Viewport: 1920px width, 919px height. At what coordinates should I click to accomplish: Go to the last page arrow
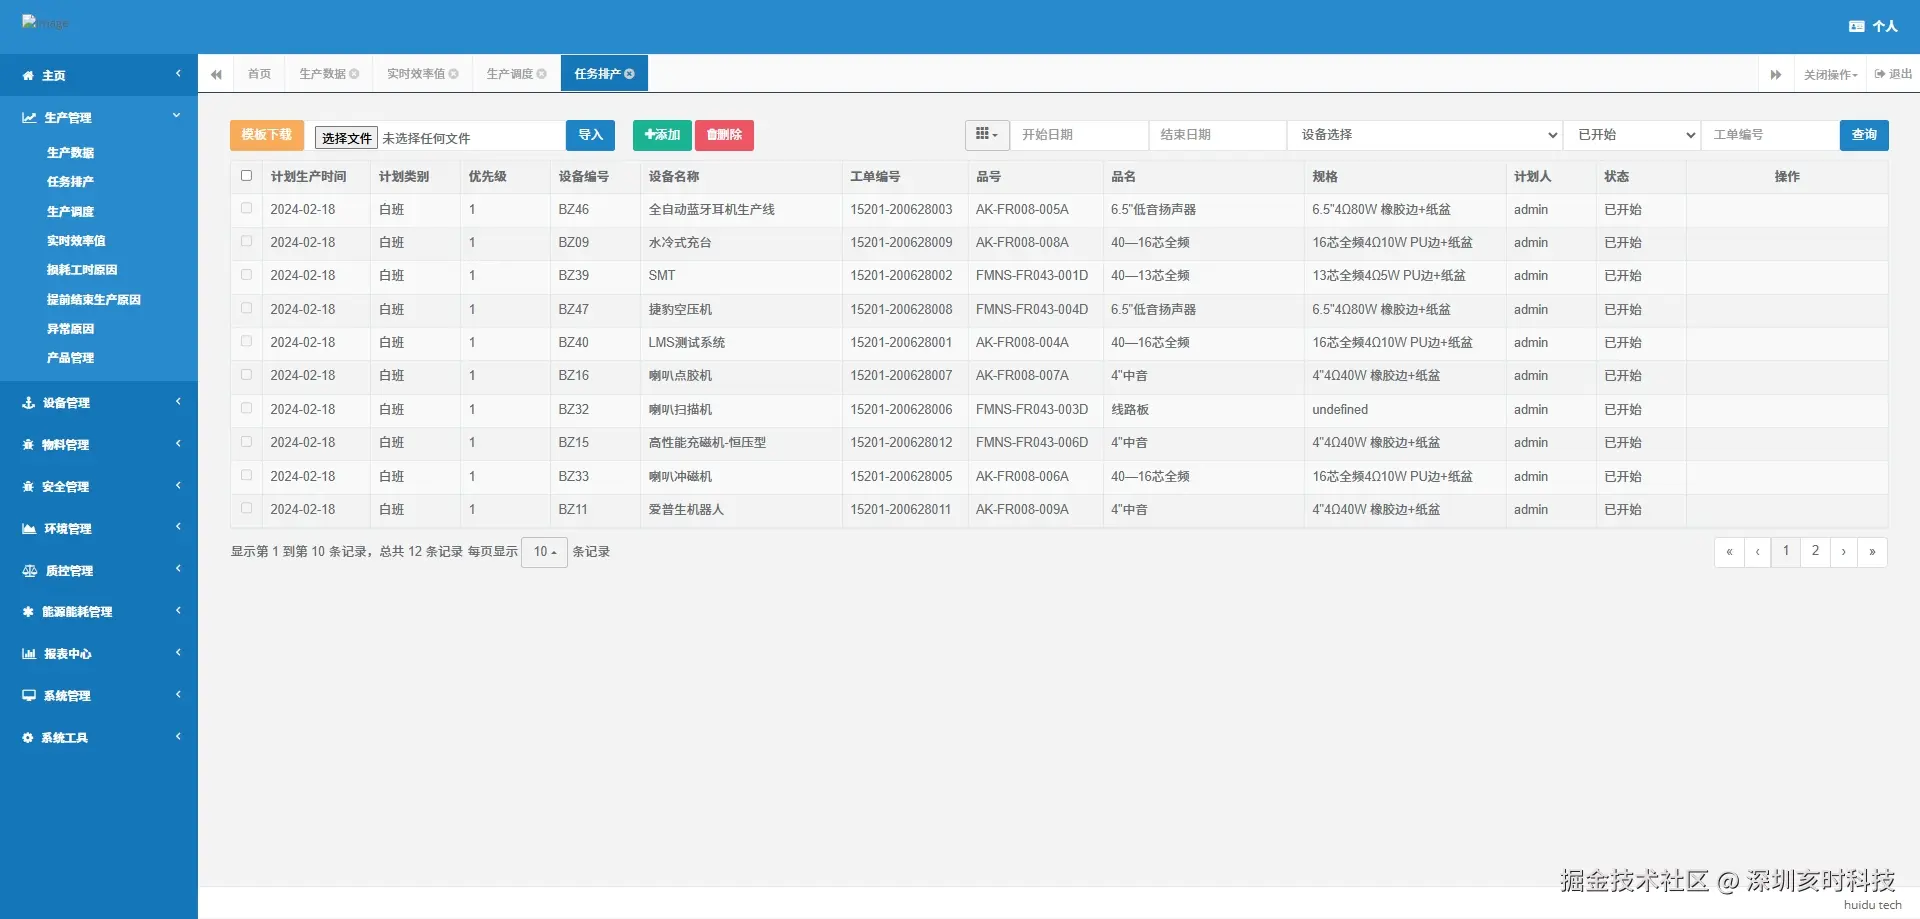pos(1873,552)
